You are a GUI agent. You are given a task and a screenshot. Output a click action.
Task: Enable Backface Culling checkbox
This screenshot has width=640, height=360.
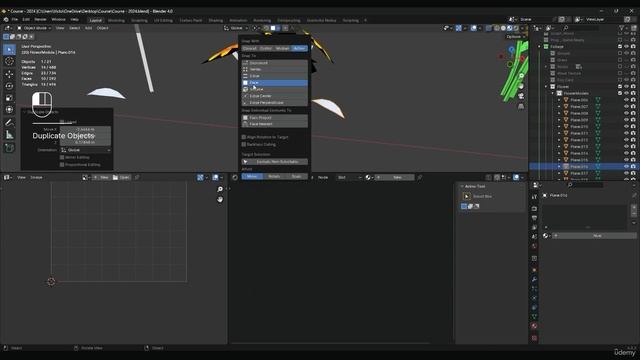tap(244, 144)
